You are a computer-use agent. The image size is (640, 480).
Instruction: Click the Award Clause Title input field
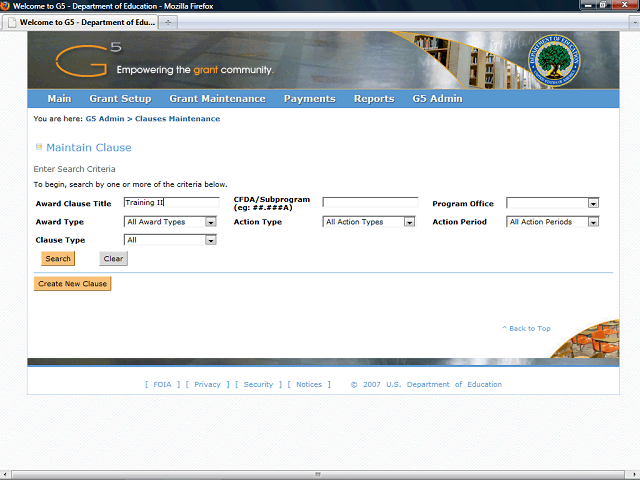pos(172,202)
